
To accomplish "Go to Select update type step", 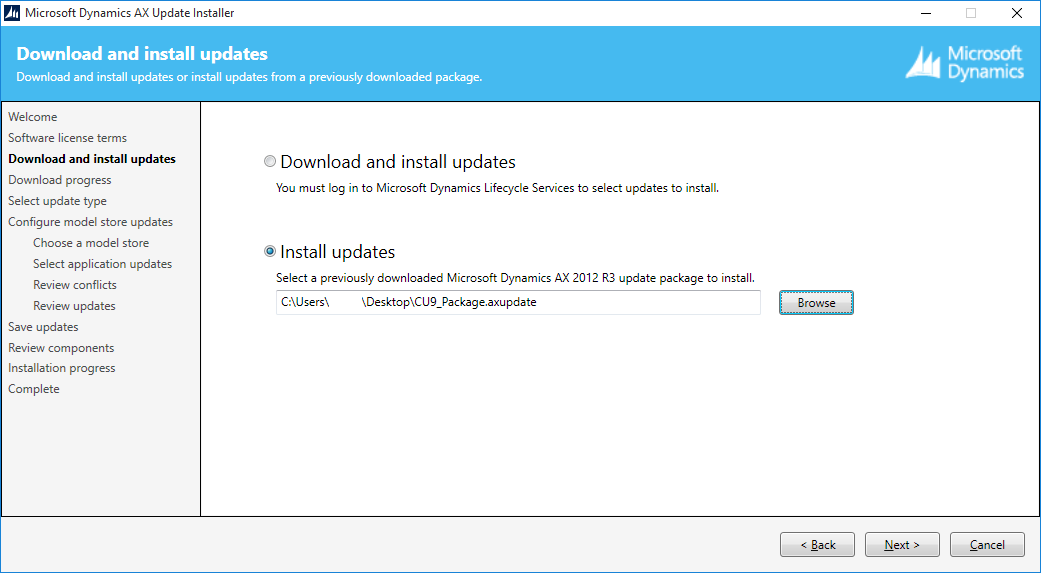I will [x=57, y=201].
